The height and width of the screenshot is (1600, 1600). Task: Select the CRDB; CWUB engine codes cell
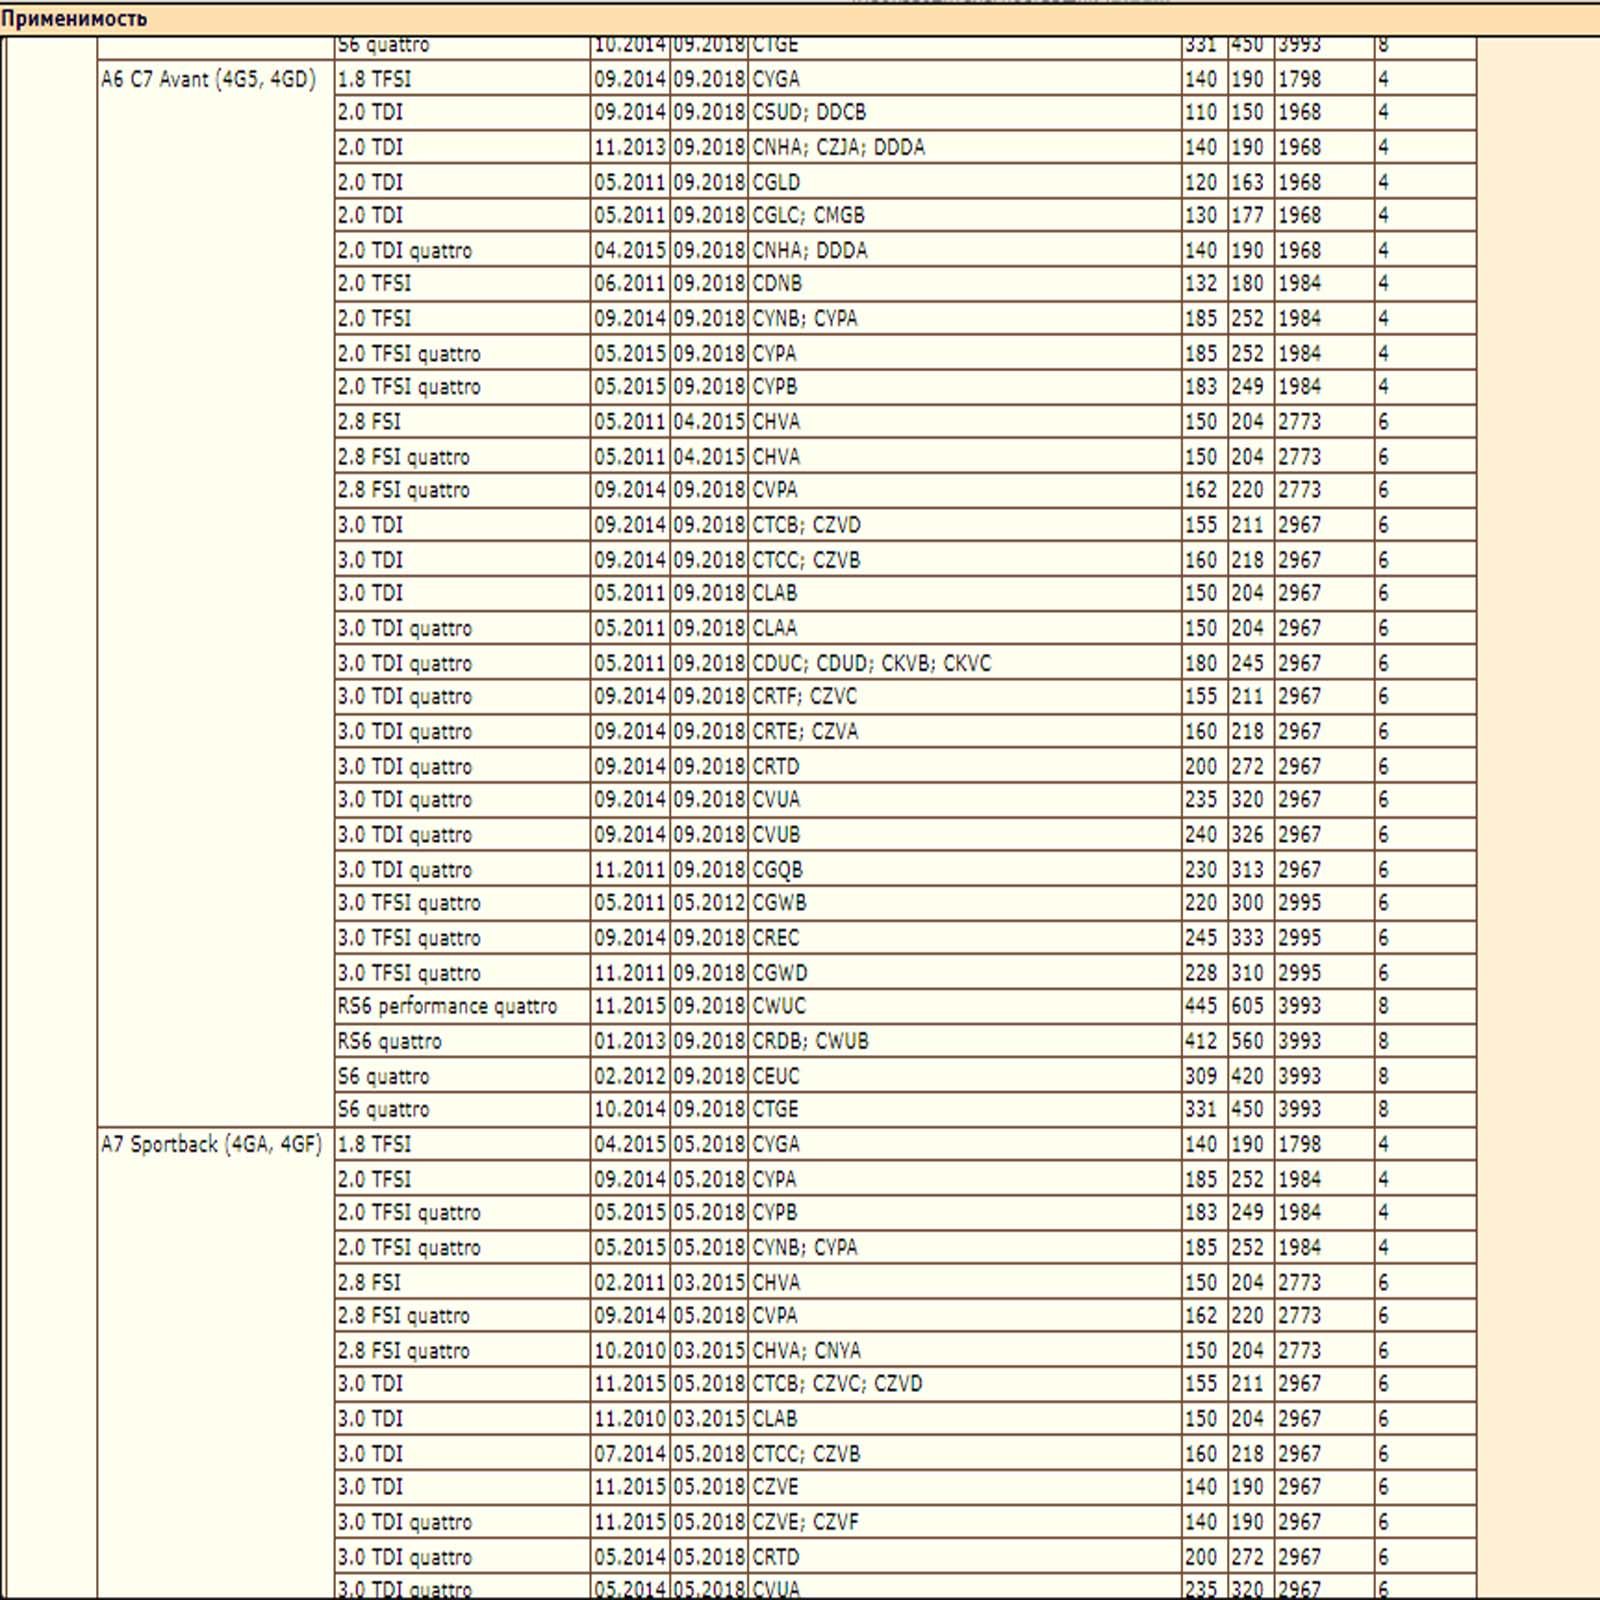pos(810,1041)
